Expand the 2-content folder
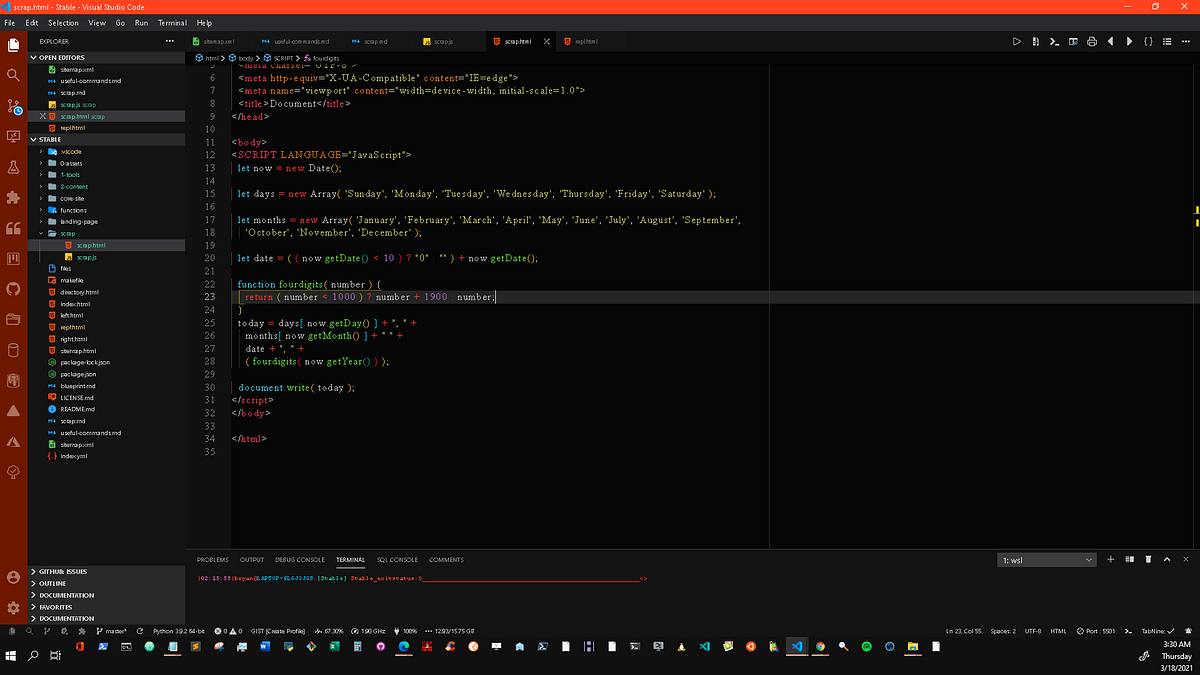 tap(73, 186)
